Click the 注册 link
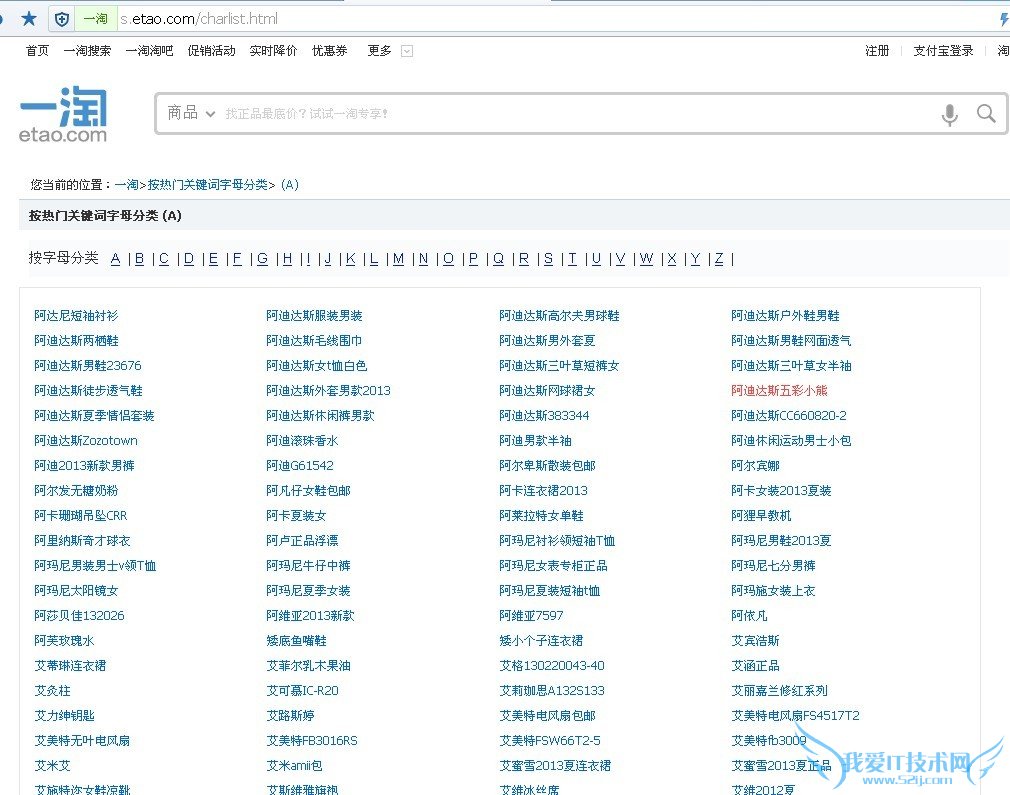Viewport: 1010px width, 795px height. 877,50
